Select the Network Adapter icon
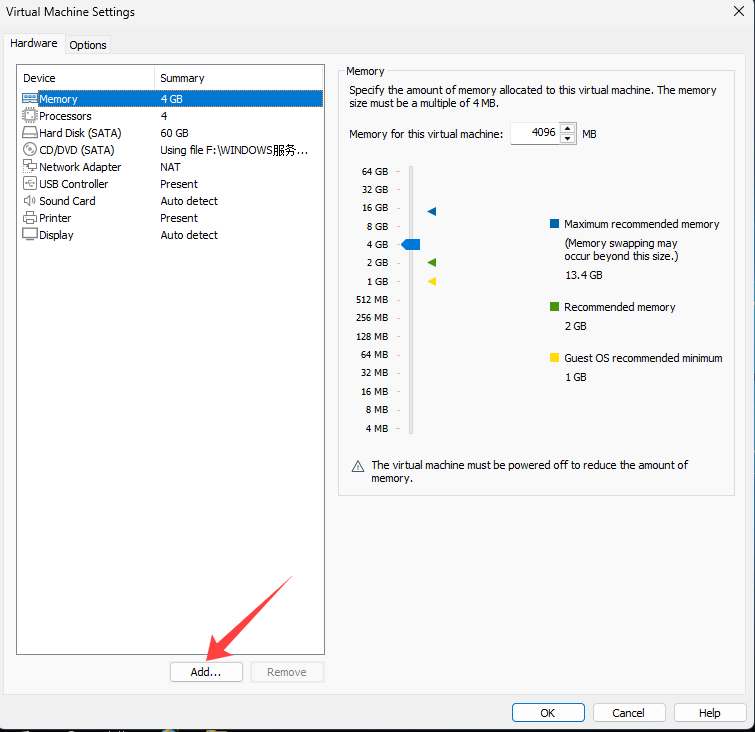755x732 pixels. pos(30,167)
